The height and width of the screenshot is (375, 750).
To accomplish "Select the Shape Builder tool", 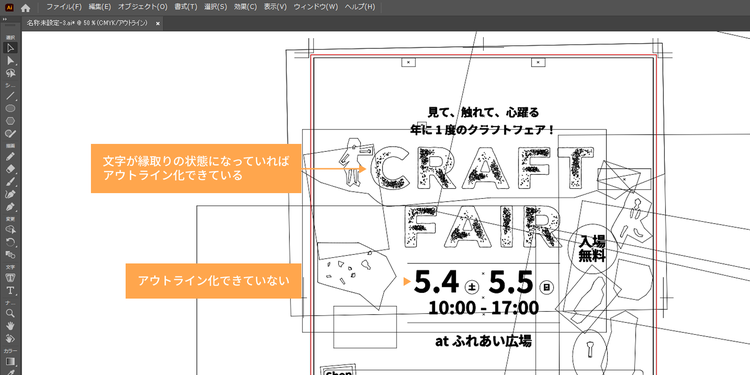I will tap(10, 230).
